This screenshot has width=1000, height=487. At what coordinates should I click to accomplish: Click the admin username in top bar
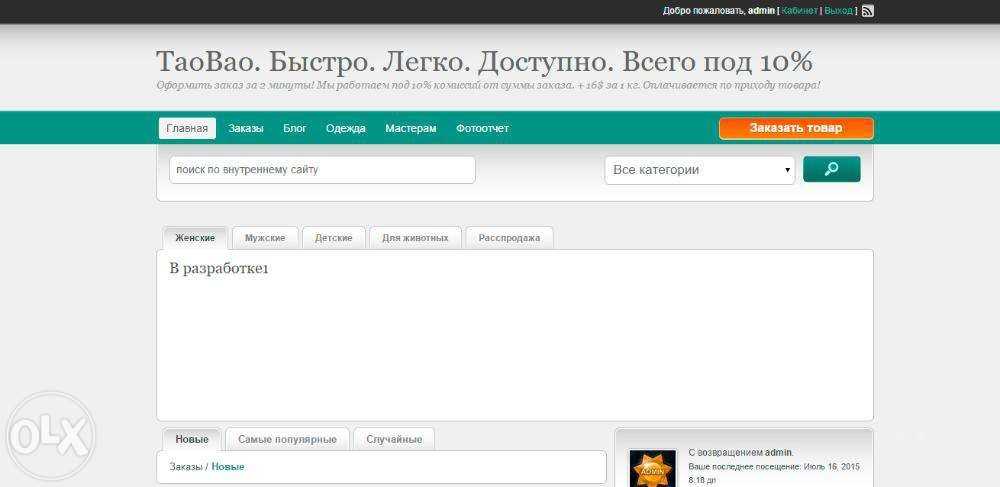point(761,11)
